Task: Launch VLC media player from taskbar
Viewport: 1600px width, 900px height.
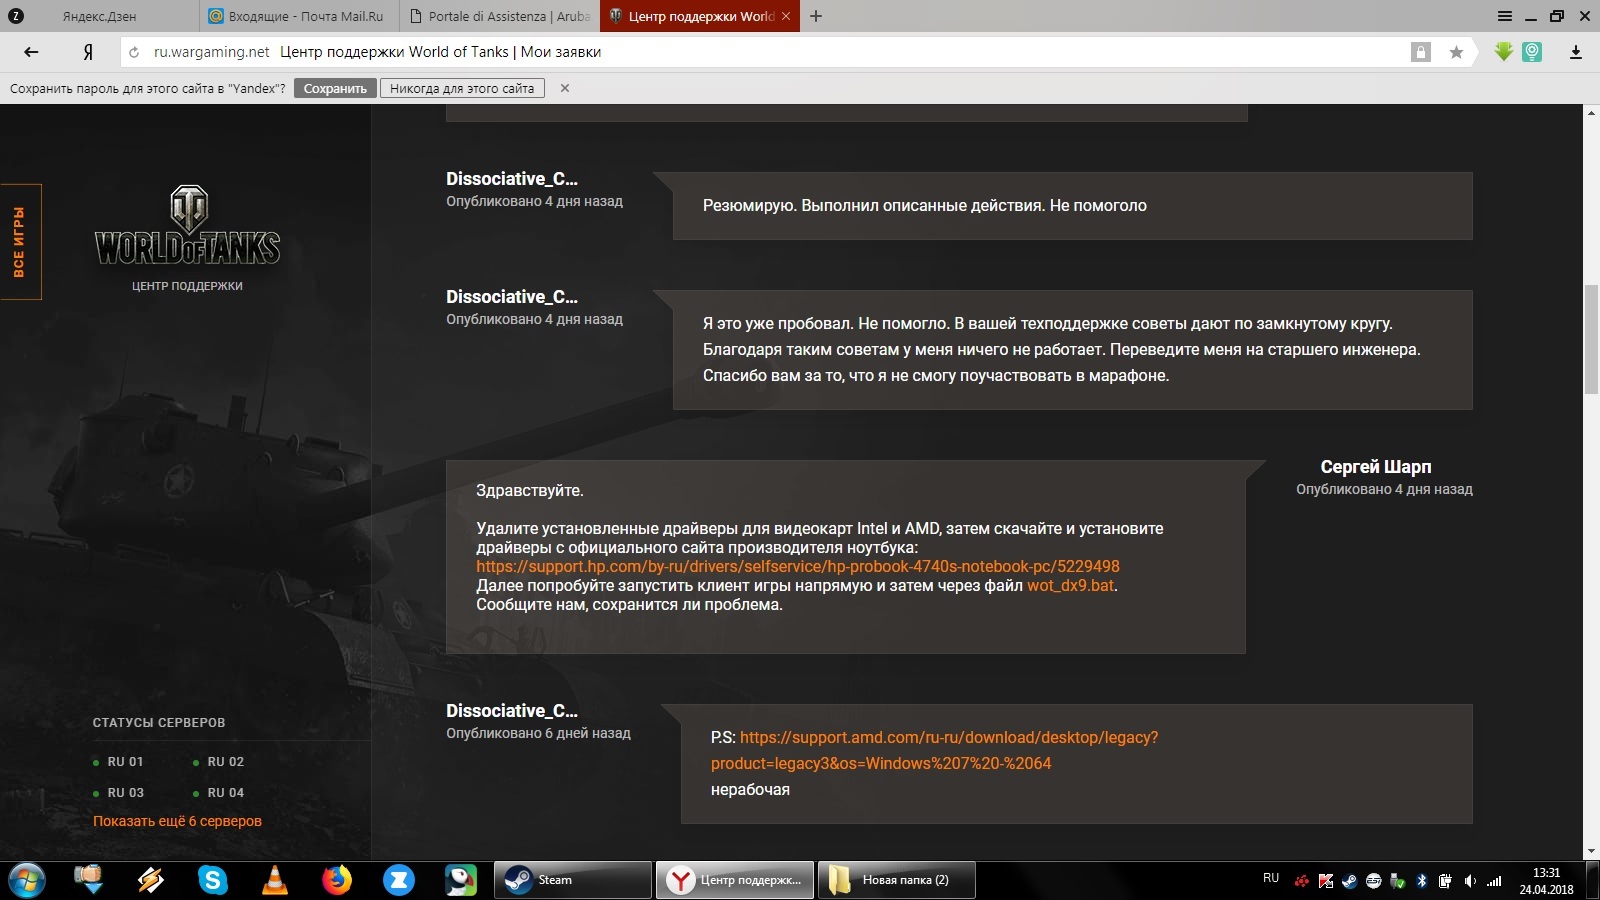Action: [x=274, y=880]
